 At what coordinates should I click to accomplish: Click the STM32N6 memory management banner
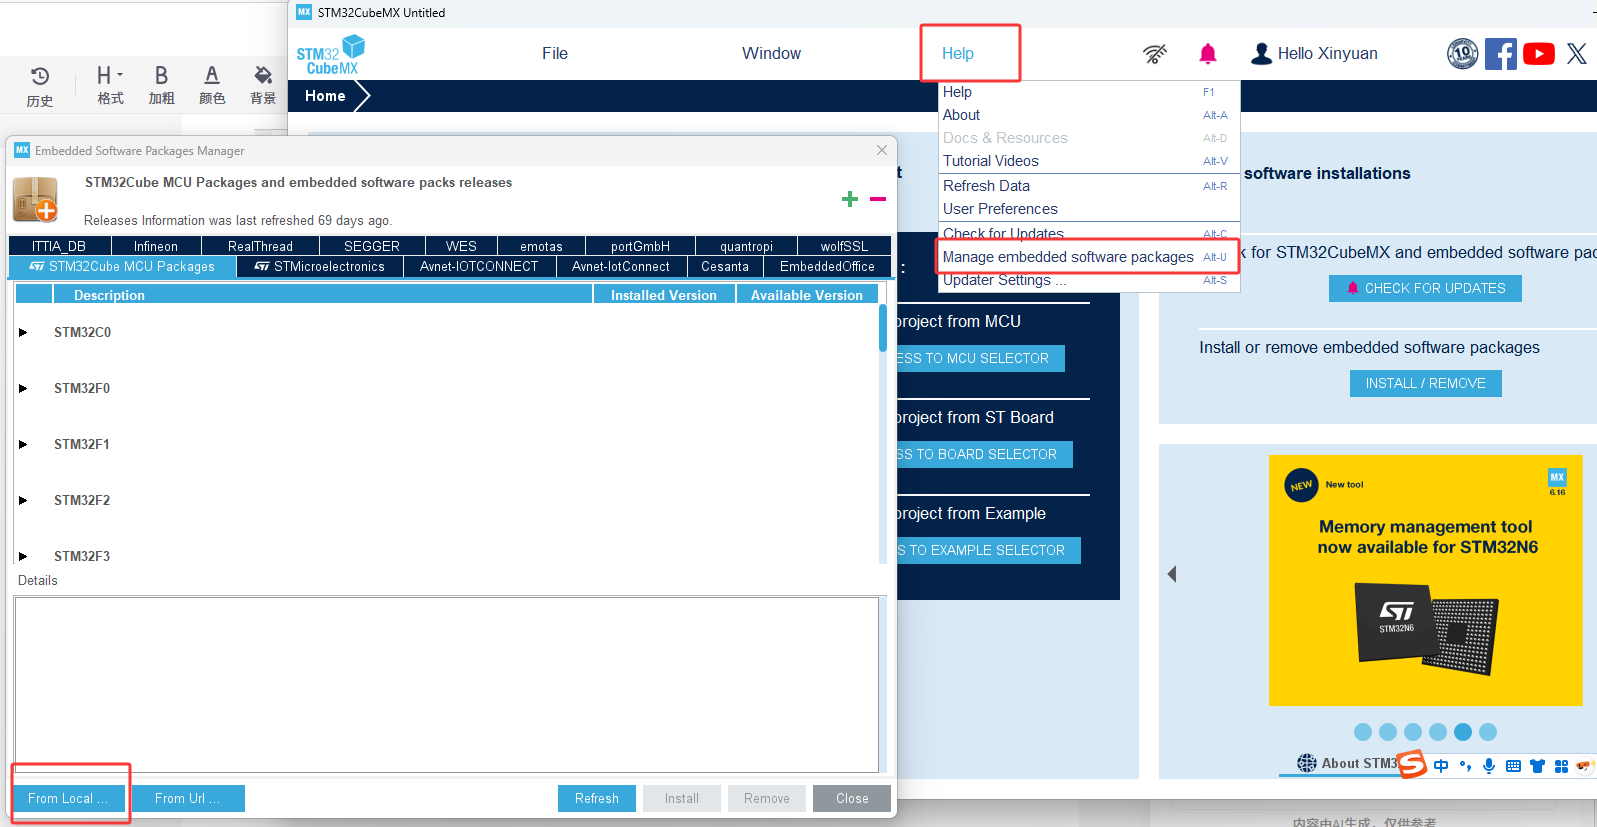click(x=1426, y=581)
